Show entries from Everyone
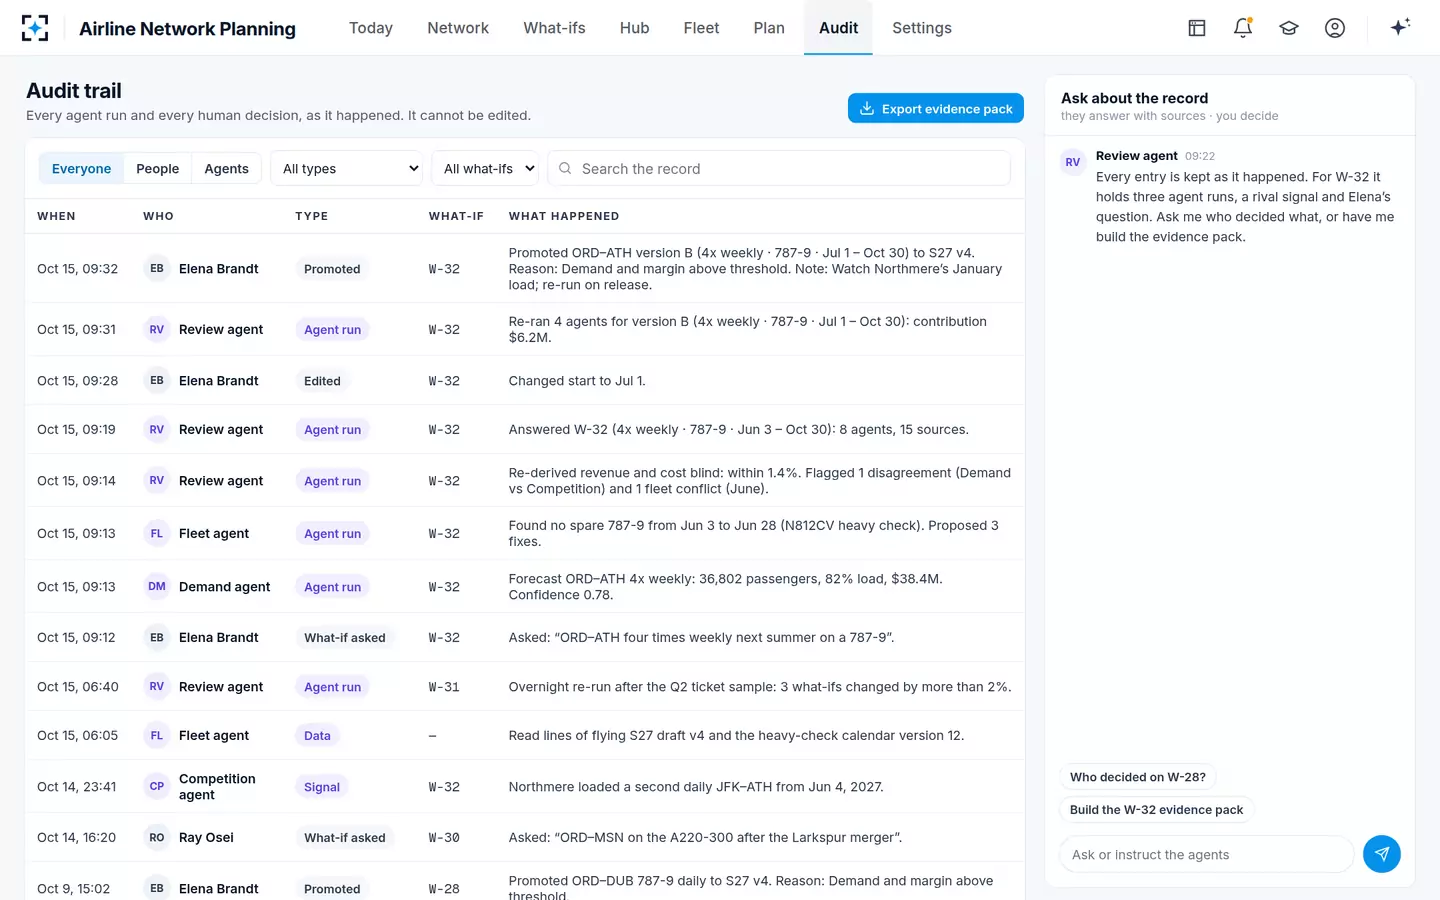Image resolution: width=1440 pixels, height=900 pixels. [x=81, y=168]
